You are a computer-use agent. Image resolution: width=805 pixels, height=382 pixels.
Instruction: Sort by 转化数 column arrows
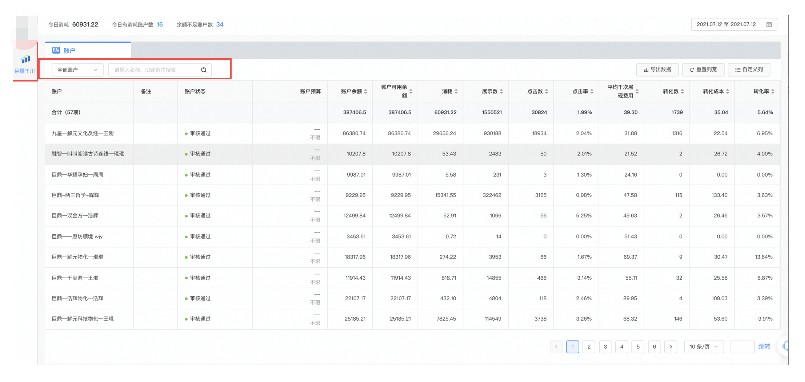click(682, 91)
